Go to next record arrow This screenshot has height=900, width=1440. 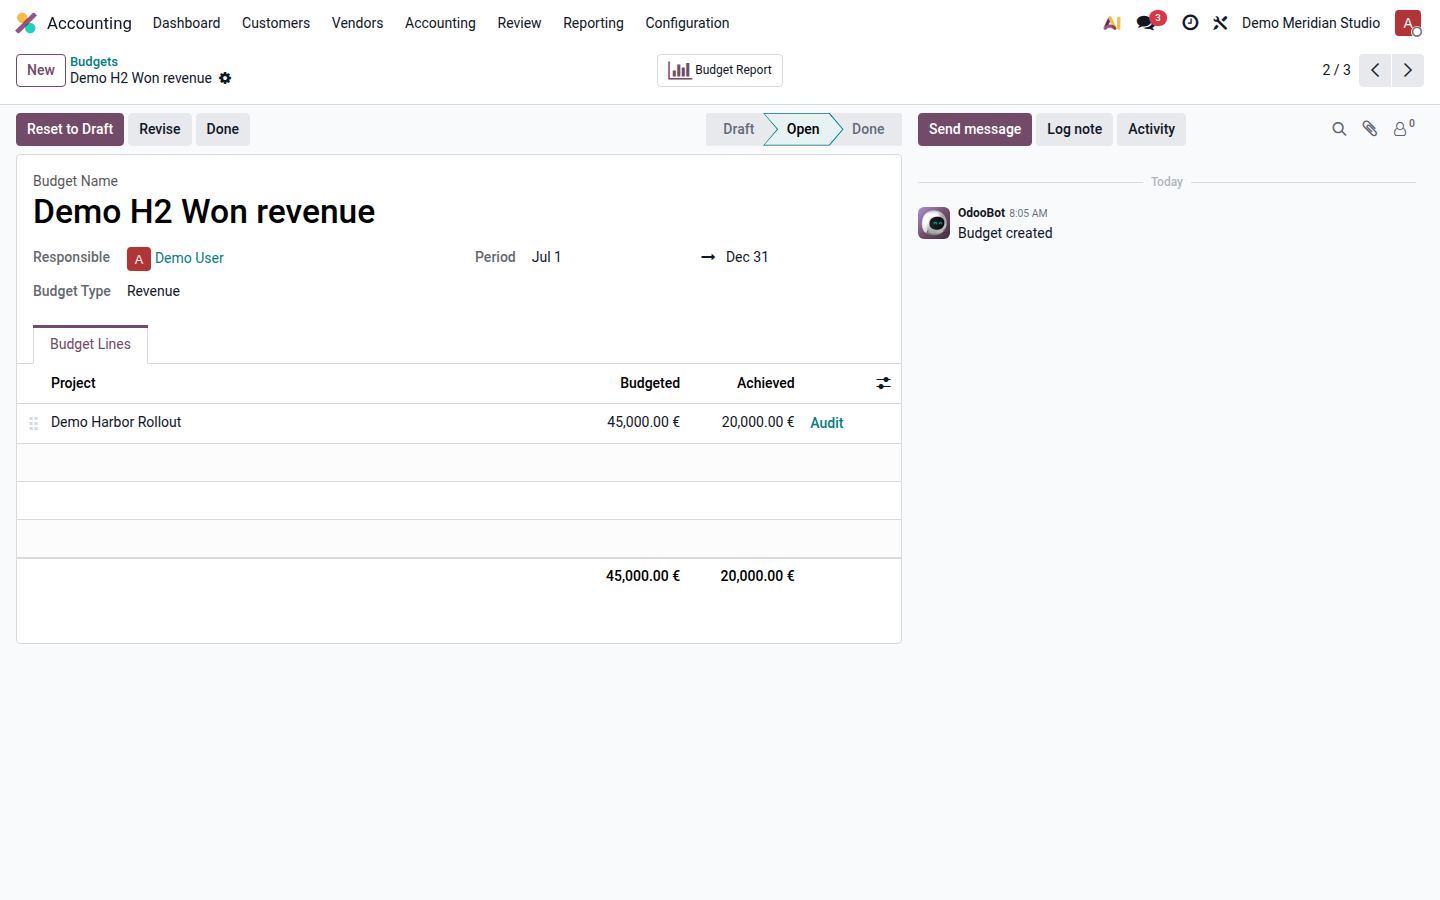[x=1408, y=70]
